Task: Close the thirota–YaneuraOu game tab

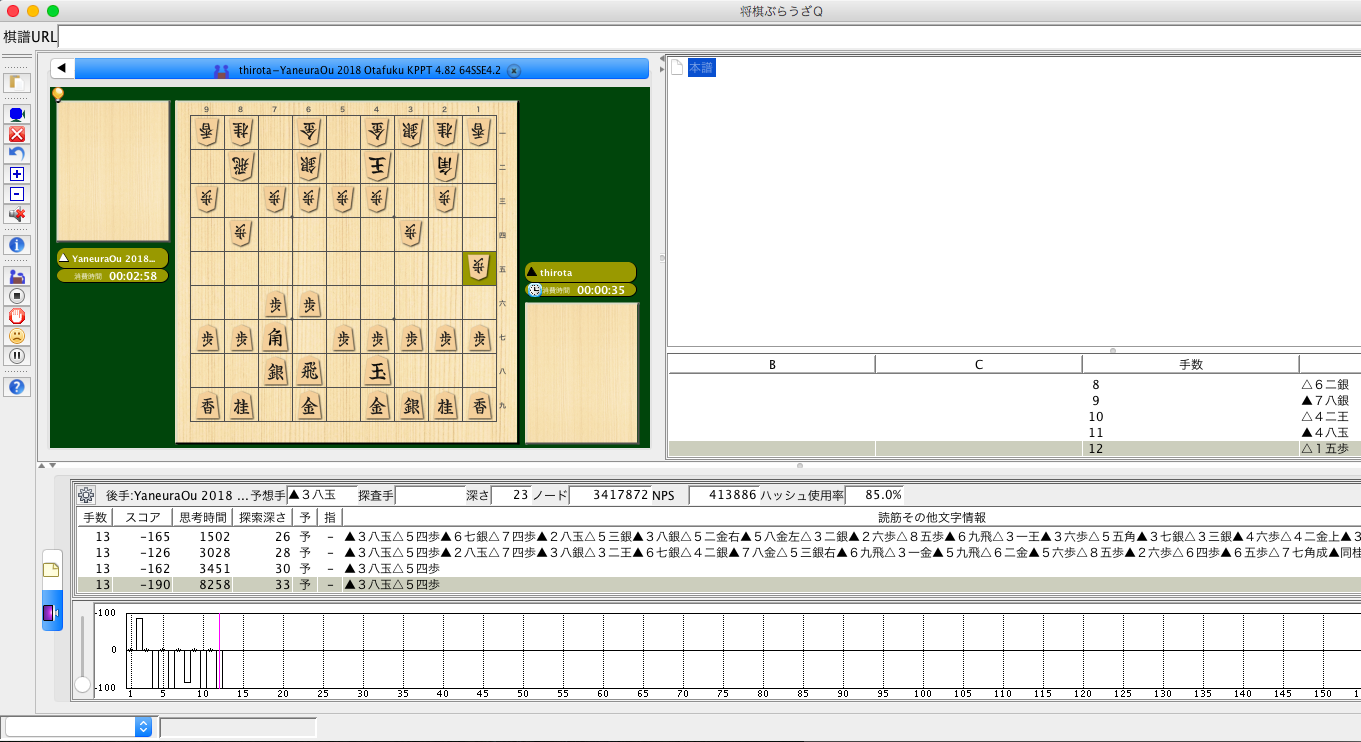Action: [514, 71]
